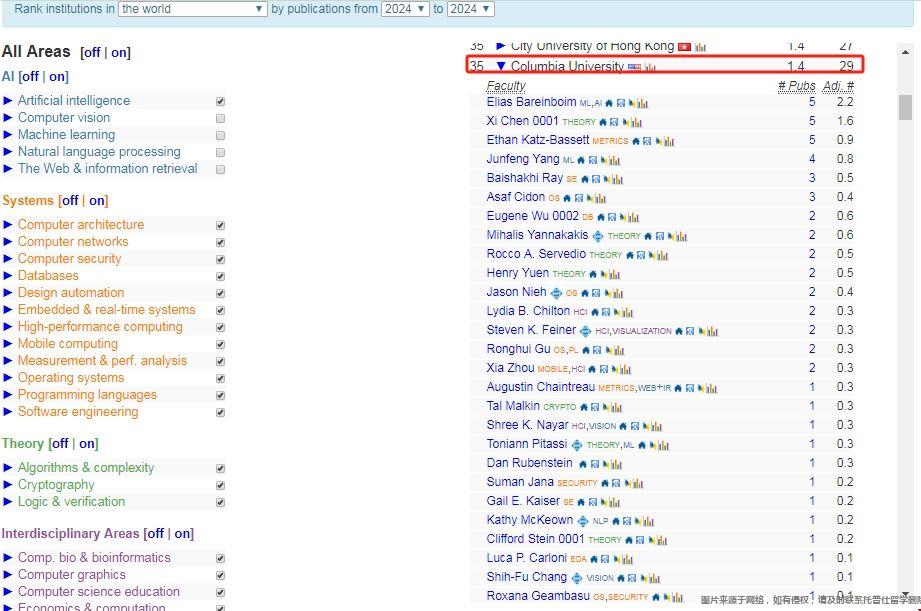Click Kathy McKeown's ACM Fellow badge icon
This screenshot has height=611, width=921.
(x=583, y=521)
